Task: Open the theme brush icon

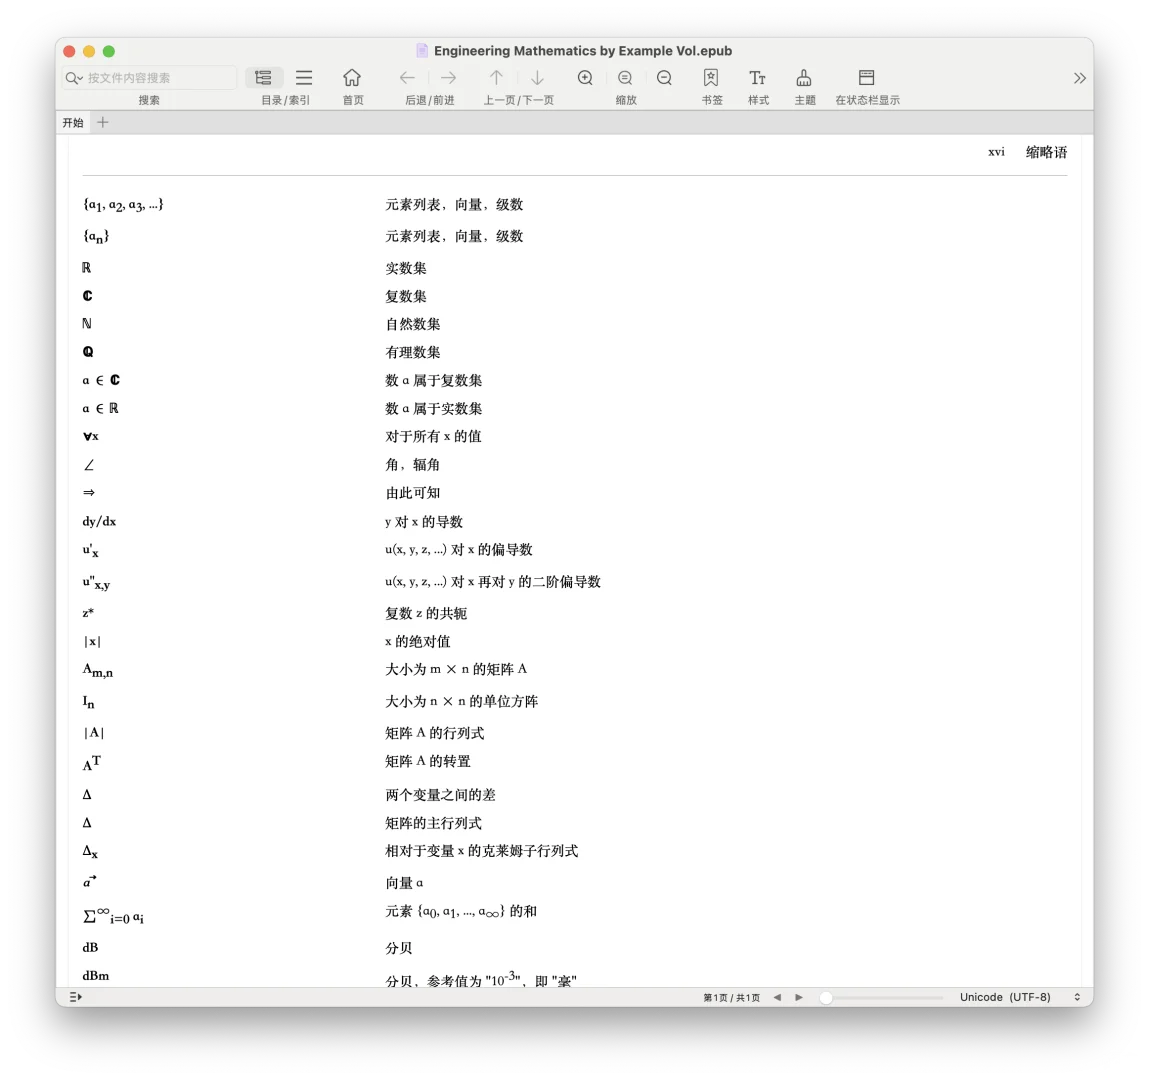Action: (804, 78)
